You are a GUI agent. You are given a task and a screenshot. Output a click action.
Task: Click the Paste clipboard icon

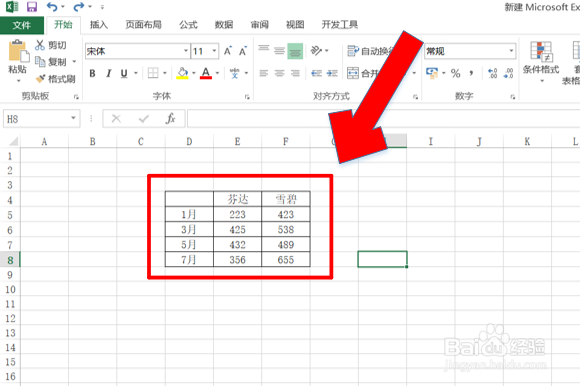[18, 51]
